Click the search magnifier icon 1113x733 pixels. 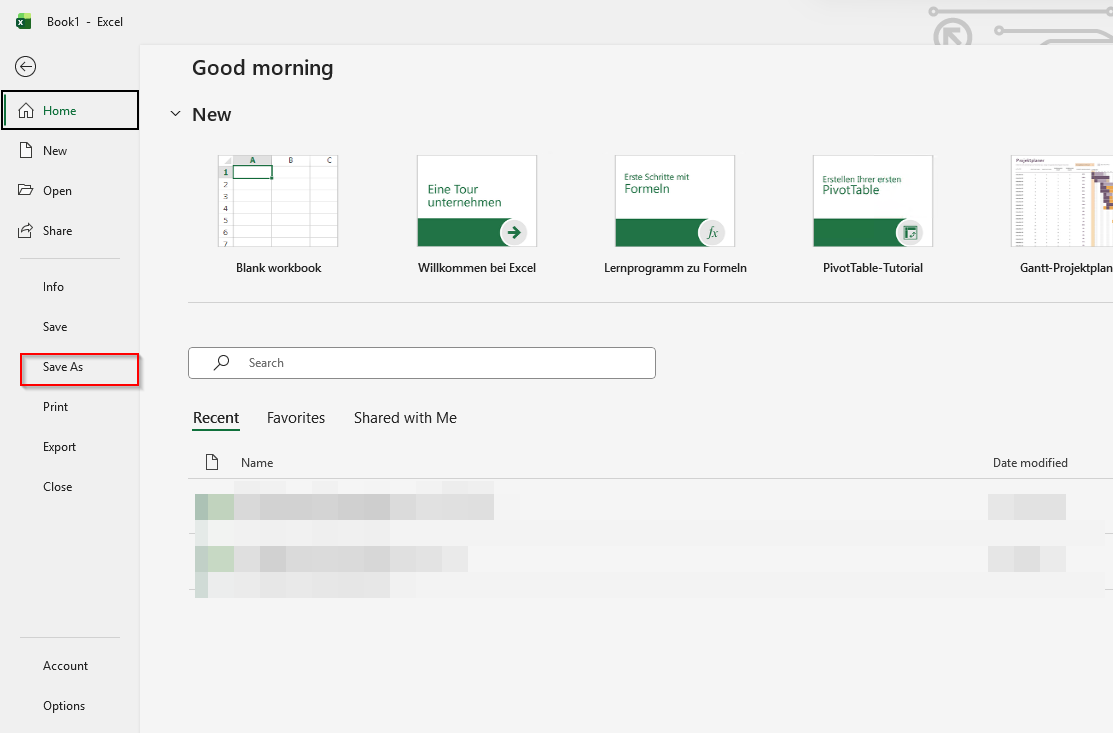[x=222, y=363]
